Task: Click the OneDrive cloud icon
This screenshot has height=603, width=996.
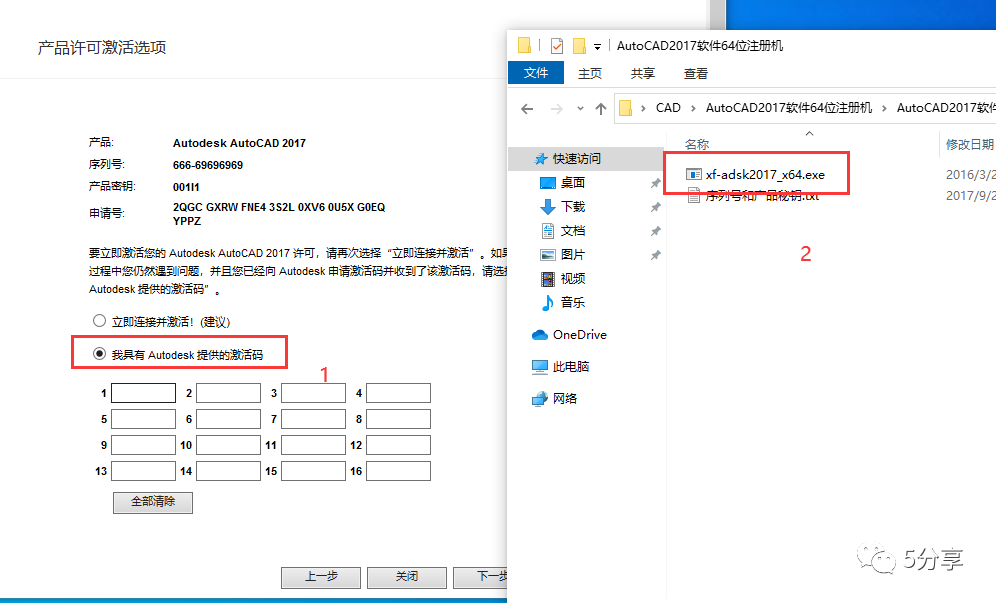Action: pyautogui.click(x=539, y=335)
